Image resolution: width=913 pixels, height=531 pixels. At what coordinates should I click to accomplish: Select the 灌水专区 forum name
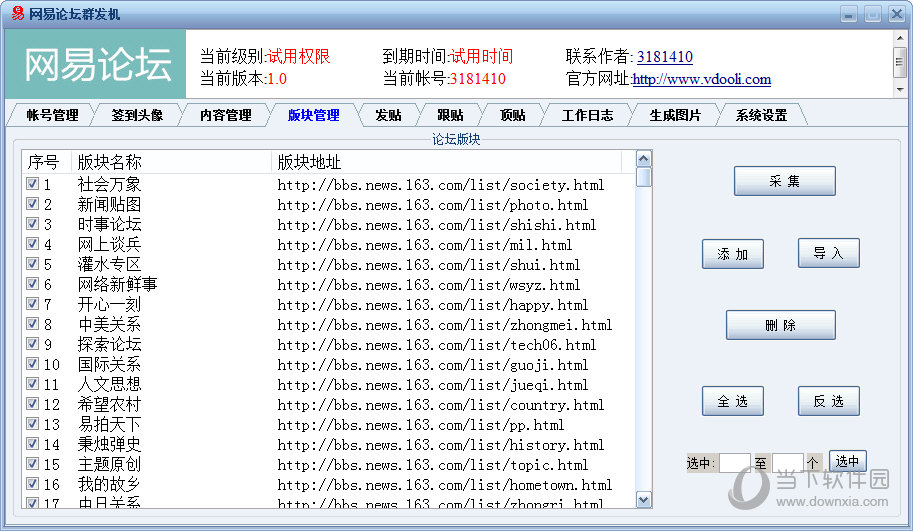[109, 264]
